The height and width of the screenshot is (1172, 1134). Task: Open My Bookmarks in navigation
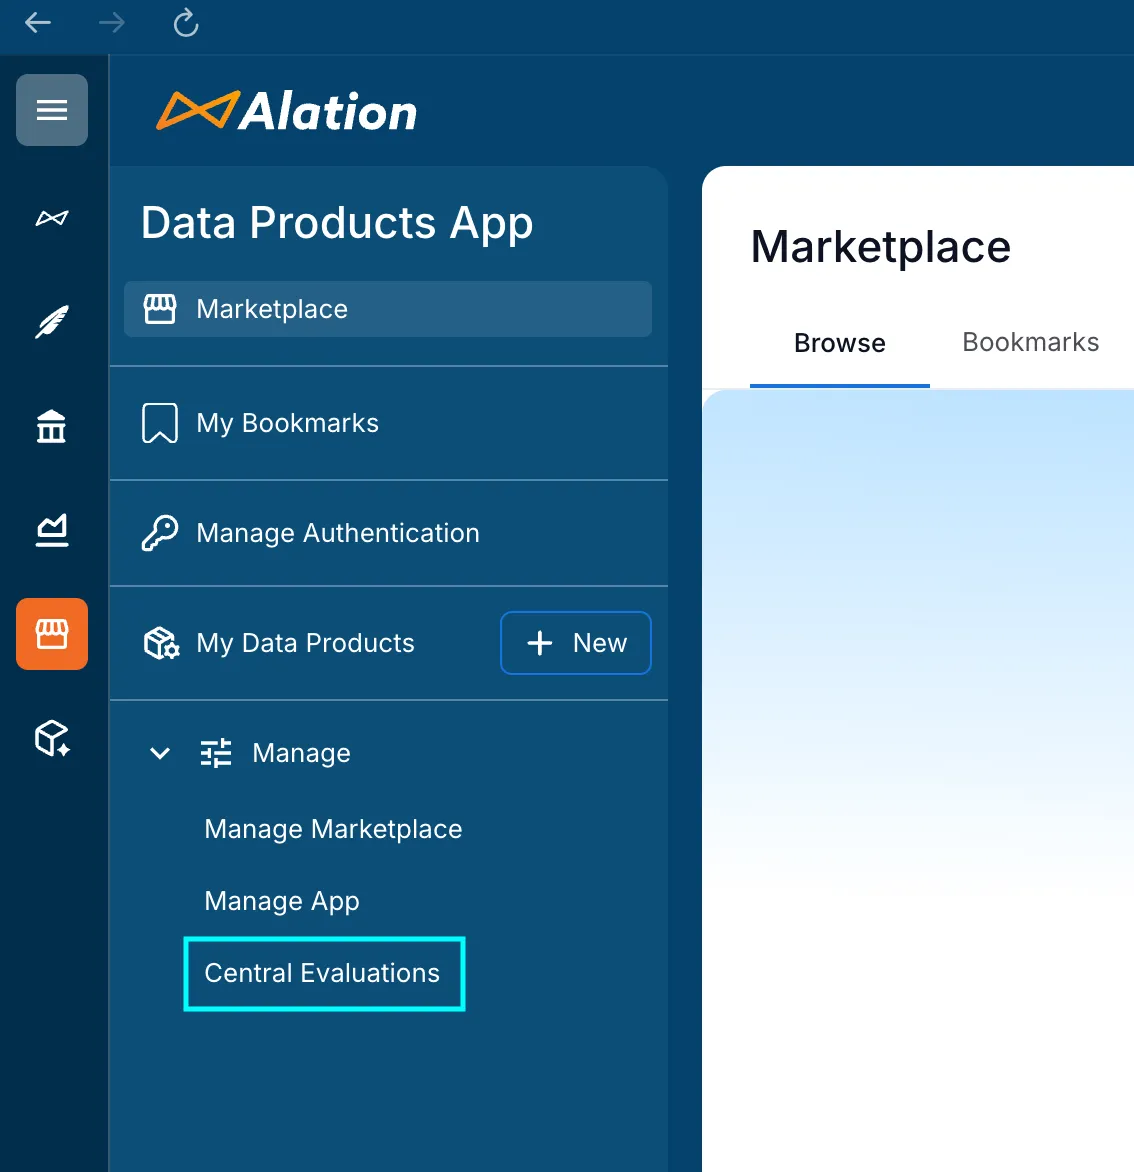click(x=287, y=423)
